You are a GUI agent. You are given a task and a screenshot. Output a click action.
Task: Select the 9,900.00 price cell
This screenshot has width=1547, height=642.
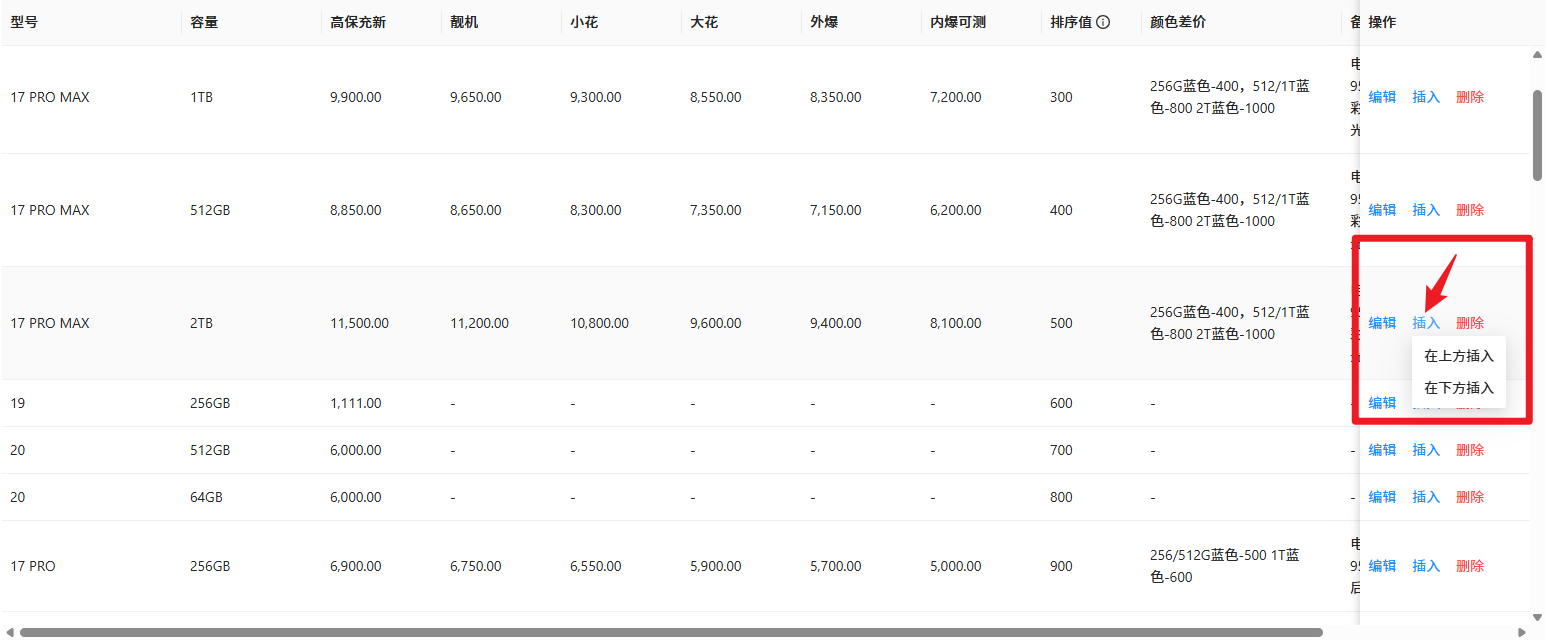coord(356,97)
